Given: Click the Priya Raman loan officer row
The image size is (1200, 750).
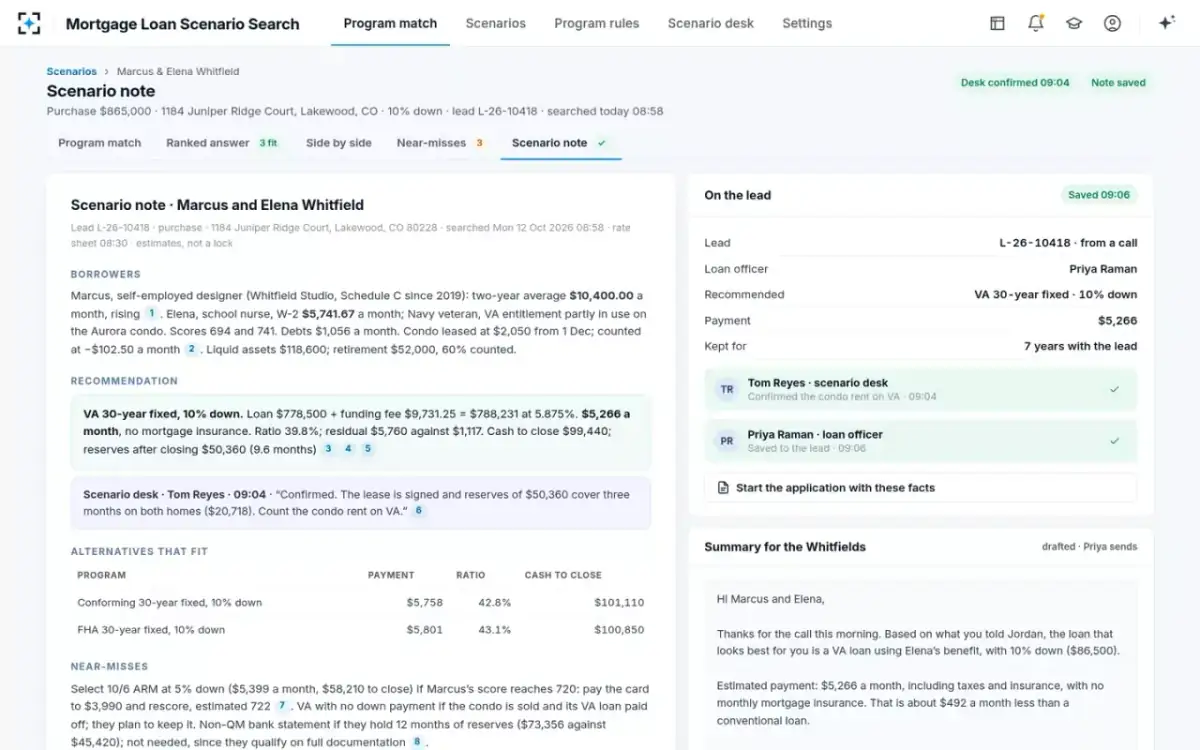Looking at the screenshot, I should coord(921,441).
